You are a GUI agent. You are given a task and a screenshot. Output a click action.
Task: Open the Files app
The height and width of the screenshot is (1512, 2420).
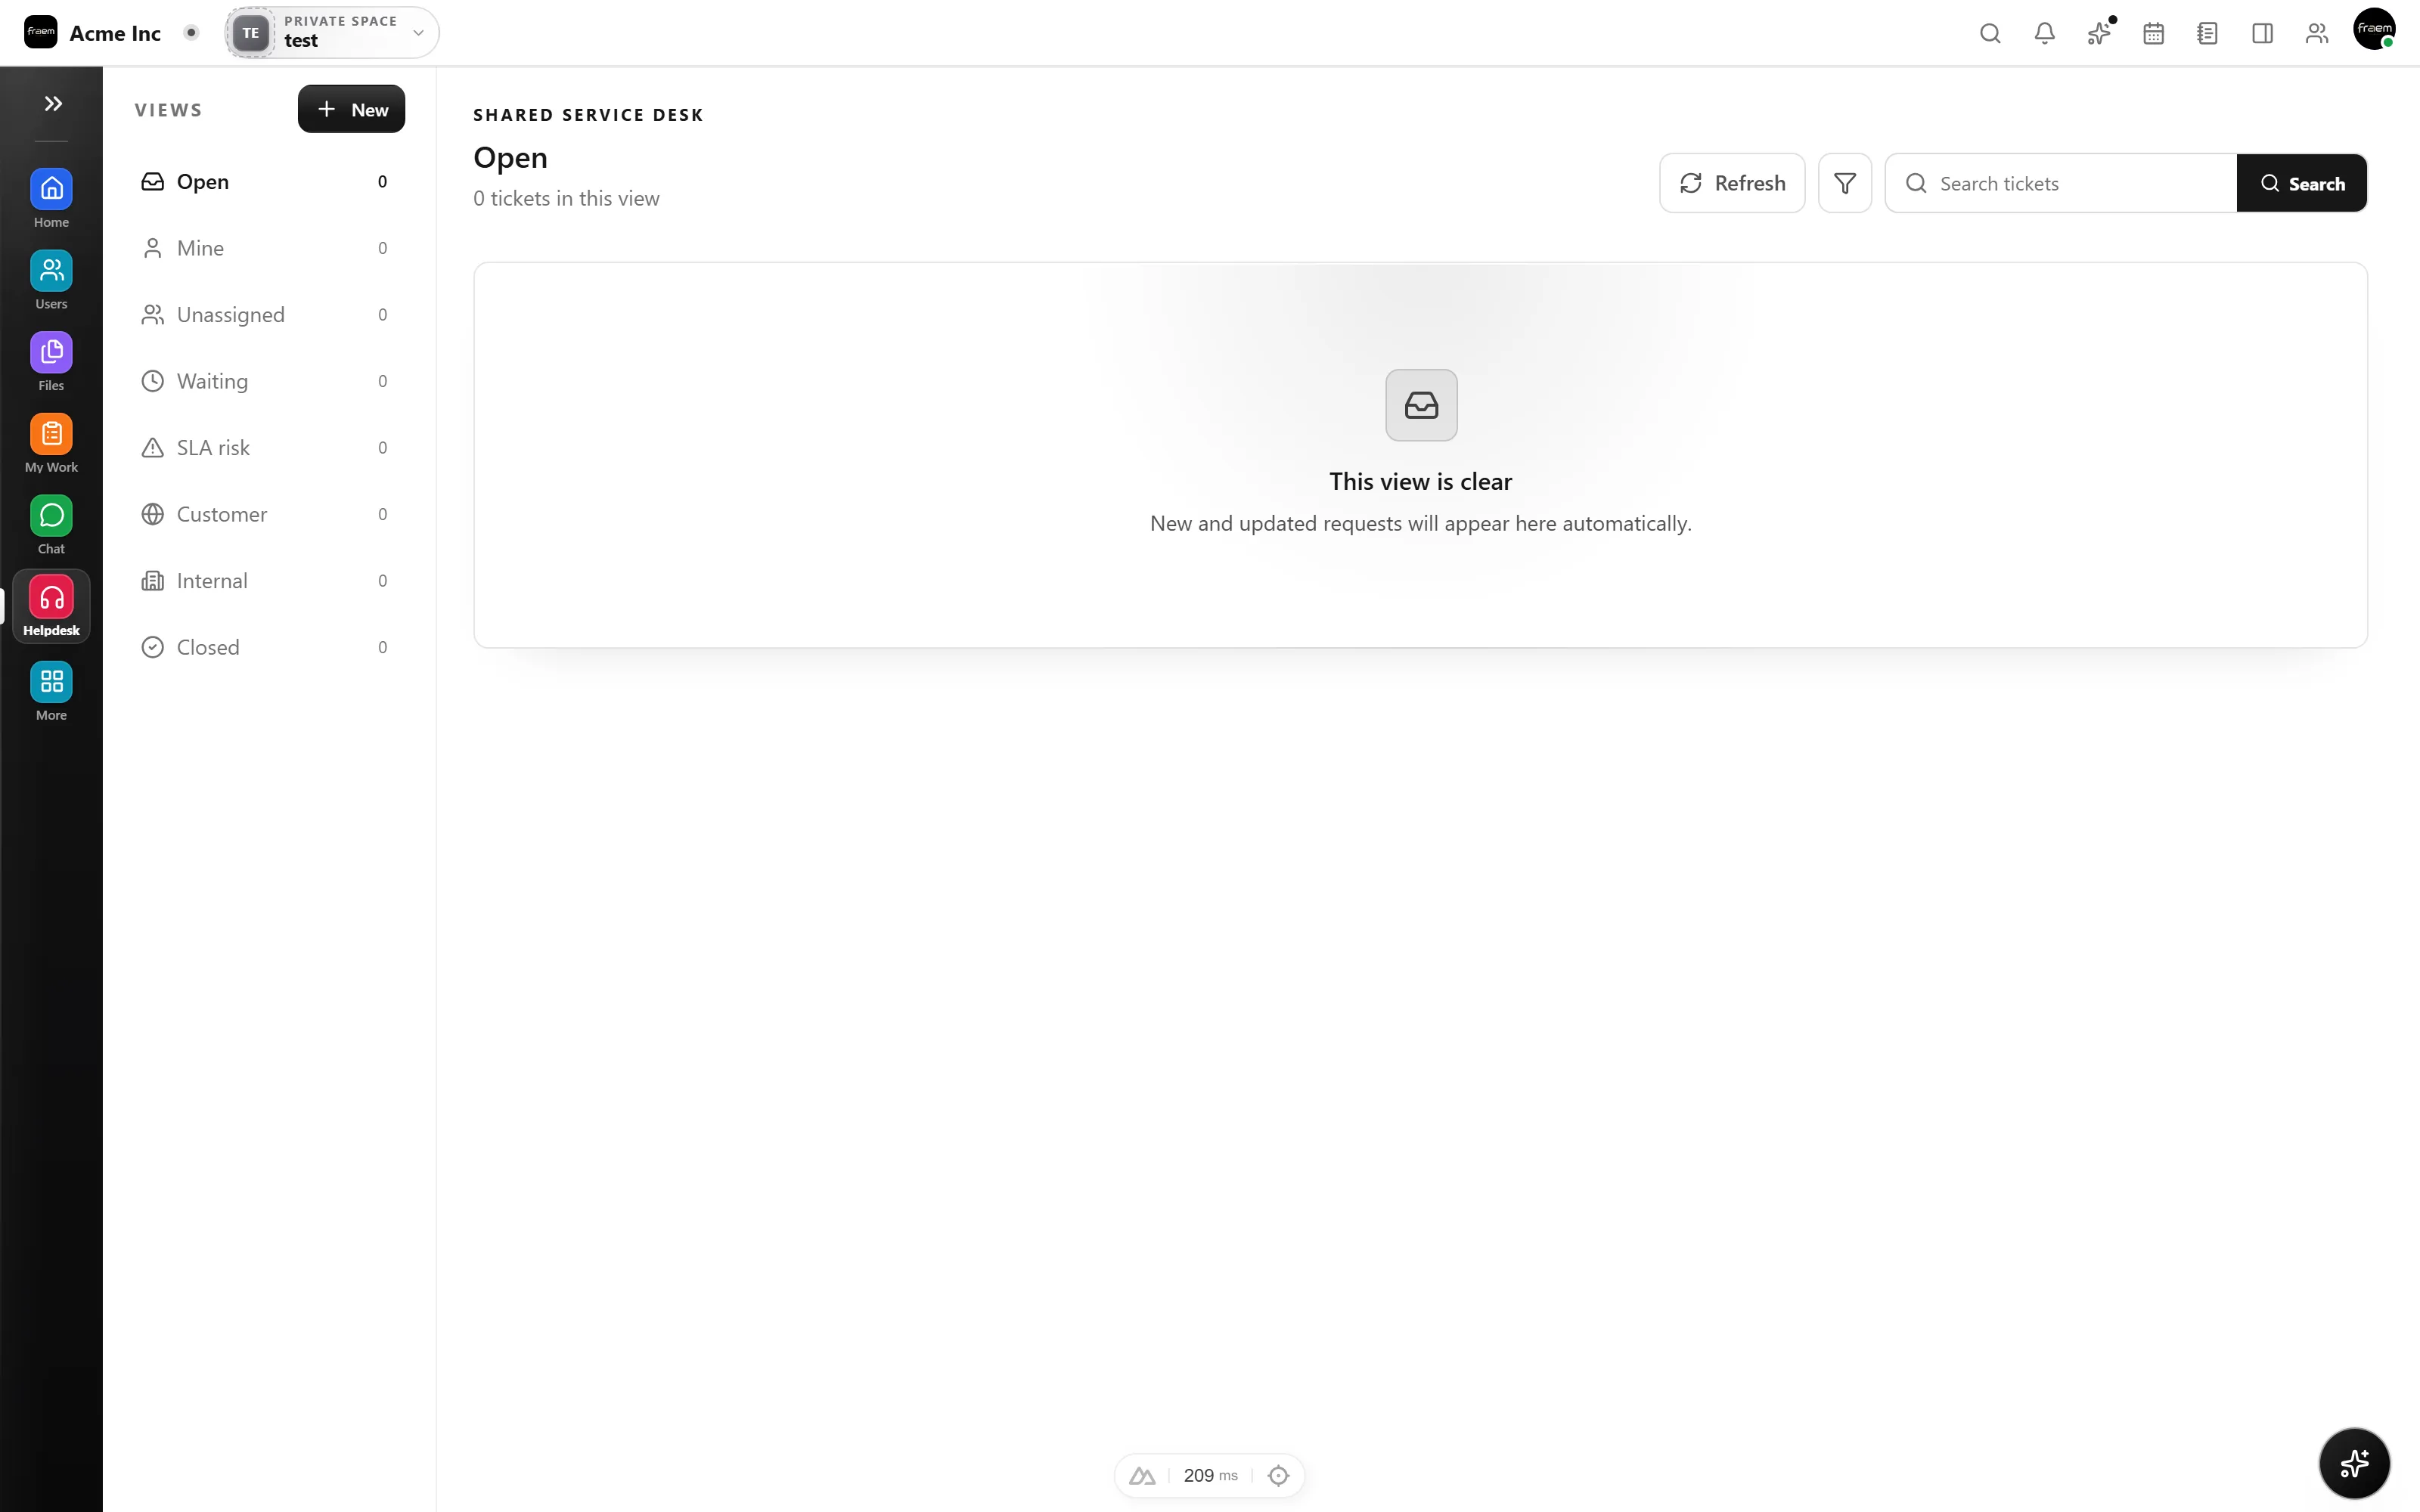click(51, 362)
